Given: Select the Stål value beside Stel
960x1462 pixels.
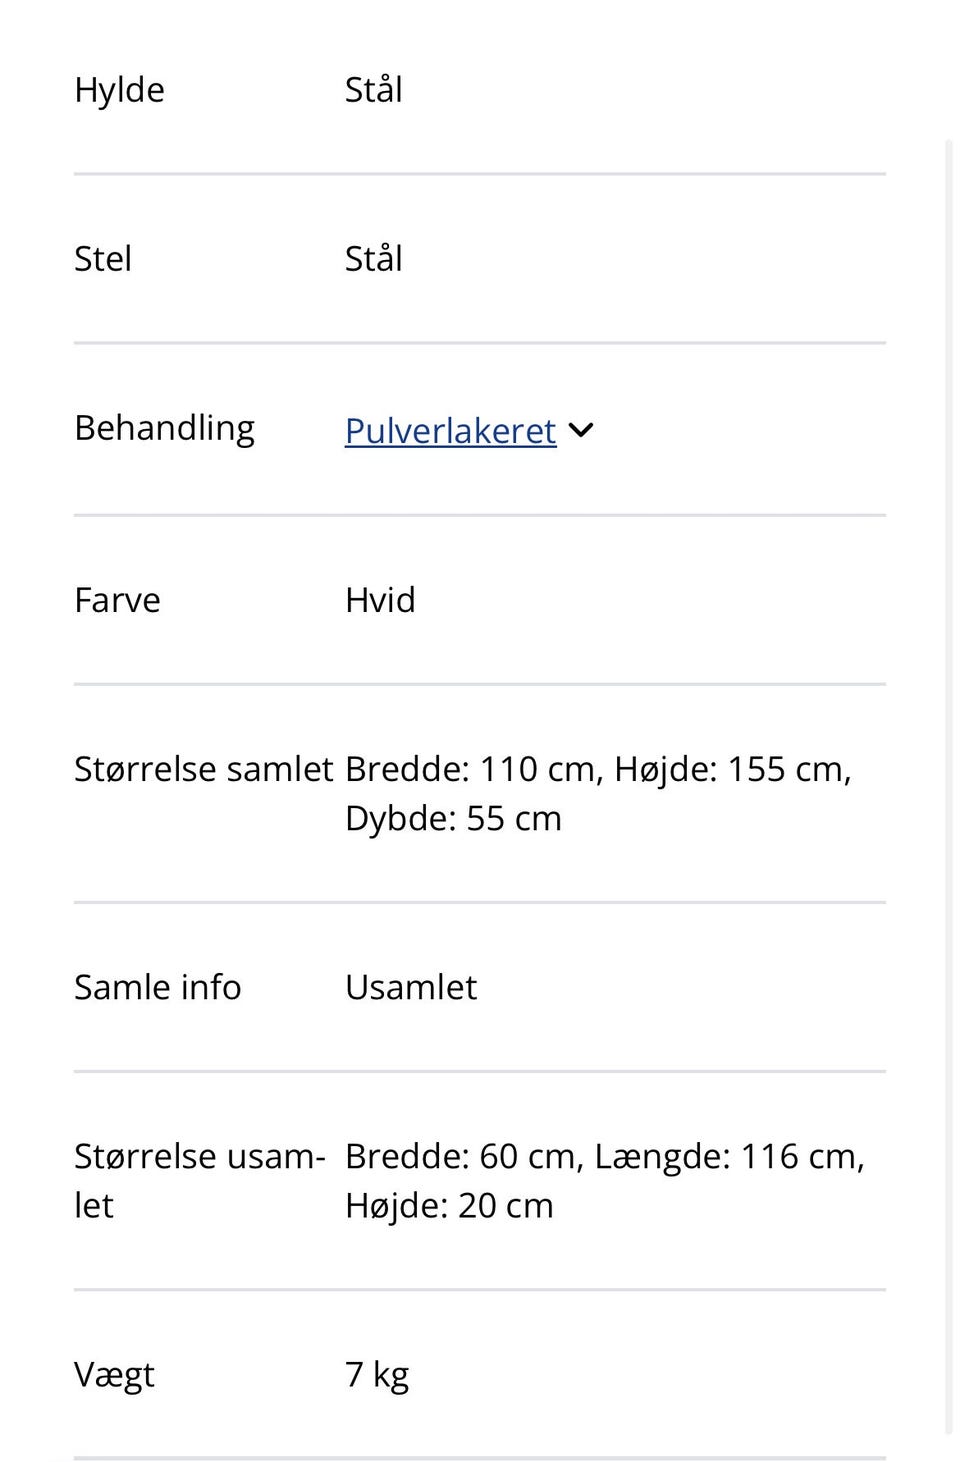Looking at the screenshot, I should (x=373, y=258).
